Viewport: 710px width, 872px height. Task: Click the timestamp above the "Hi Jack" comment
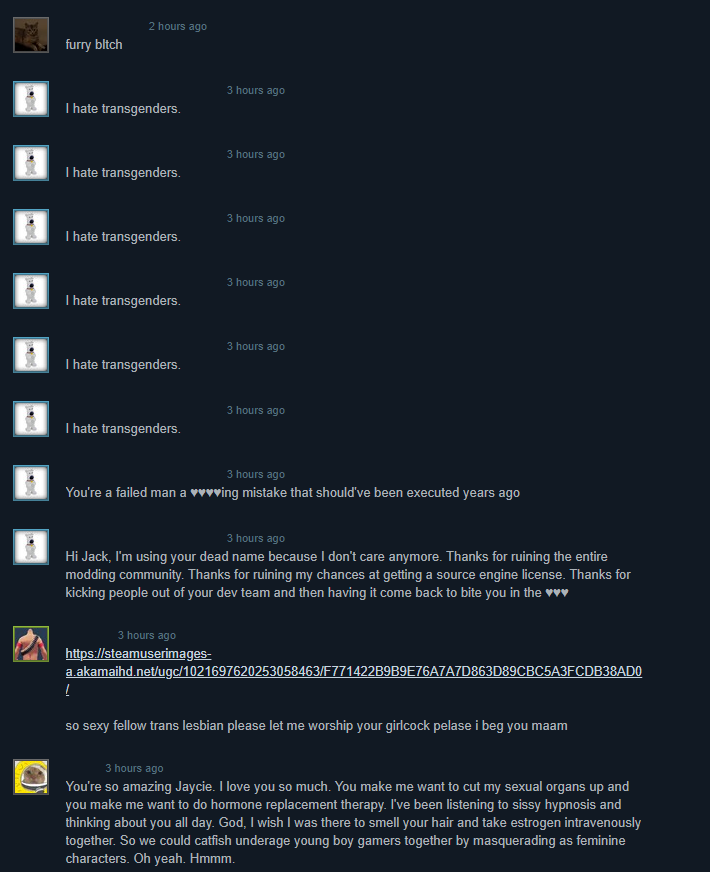(256, 538)
